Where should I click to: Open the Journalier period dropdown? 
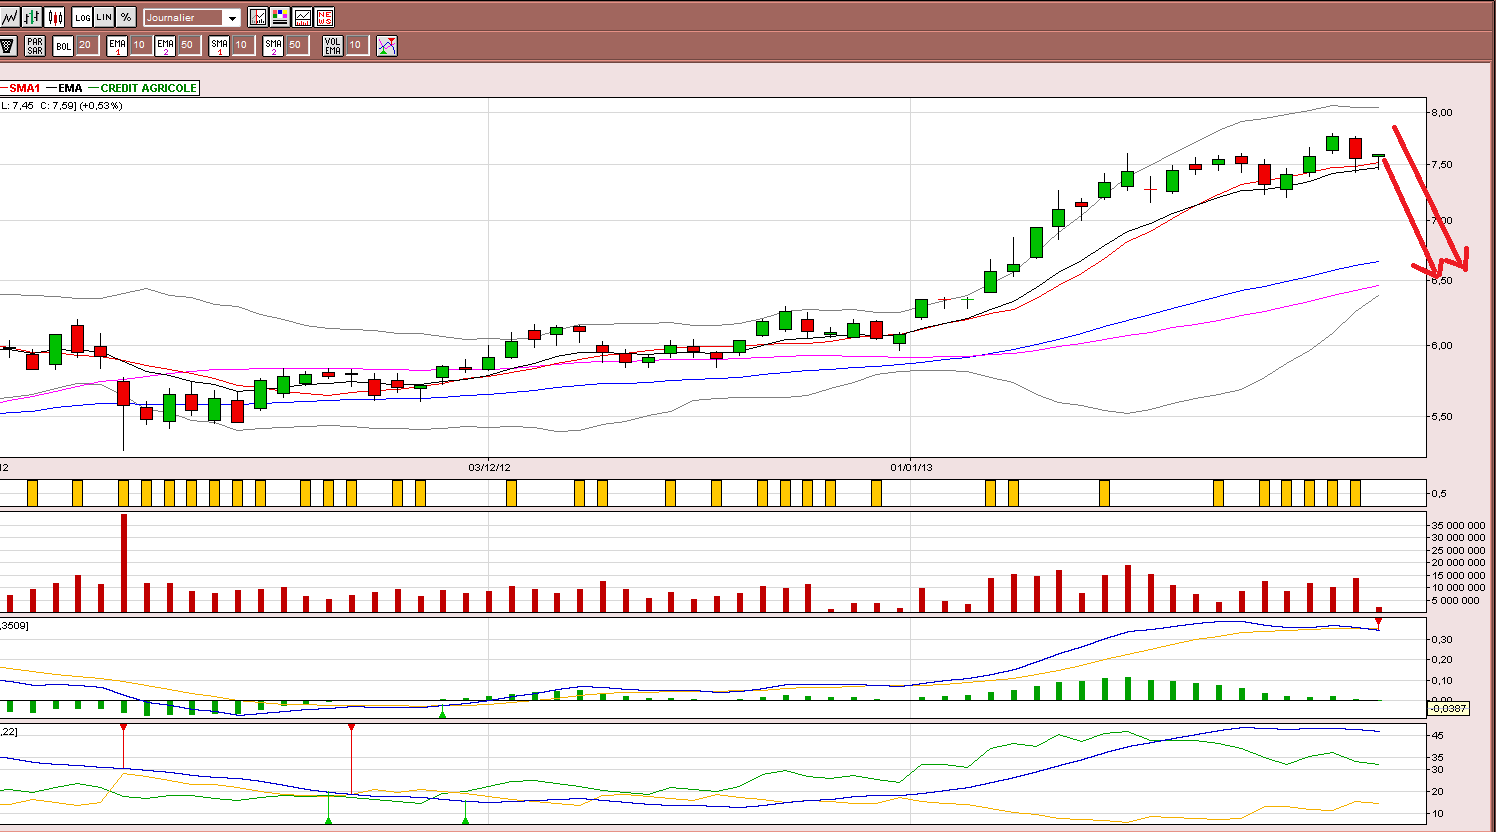192,17
